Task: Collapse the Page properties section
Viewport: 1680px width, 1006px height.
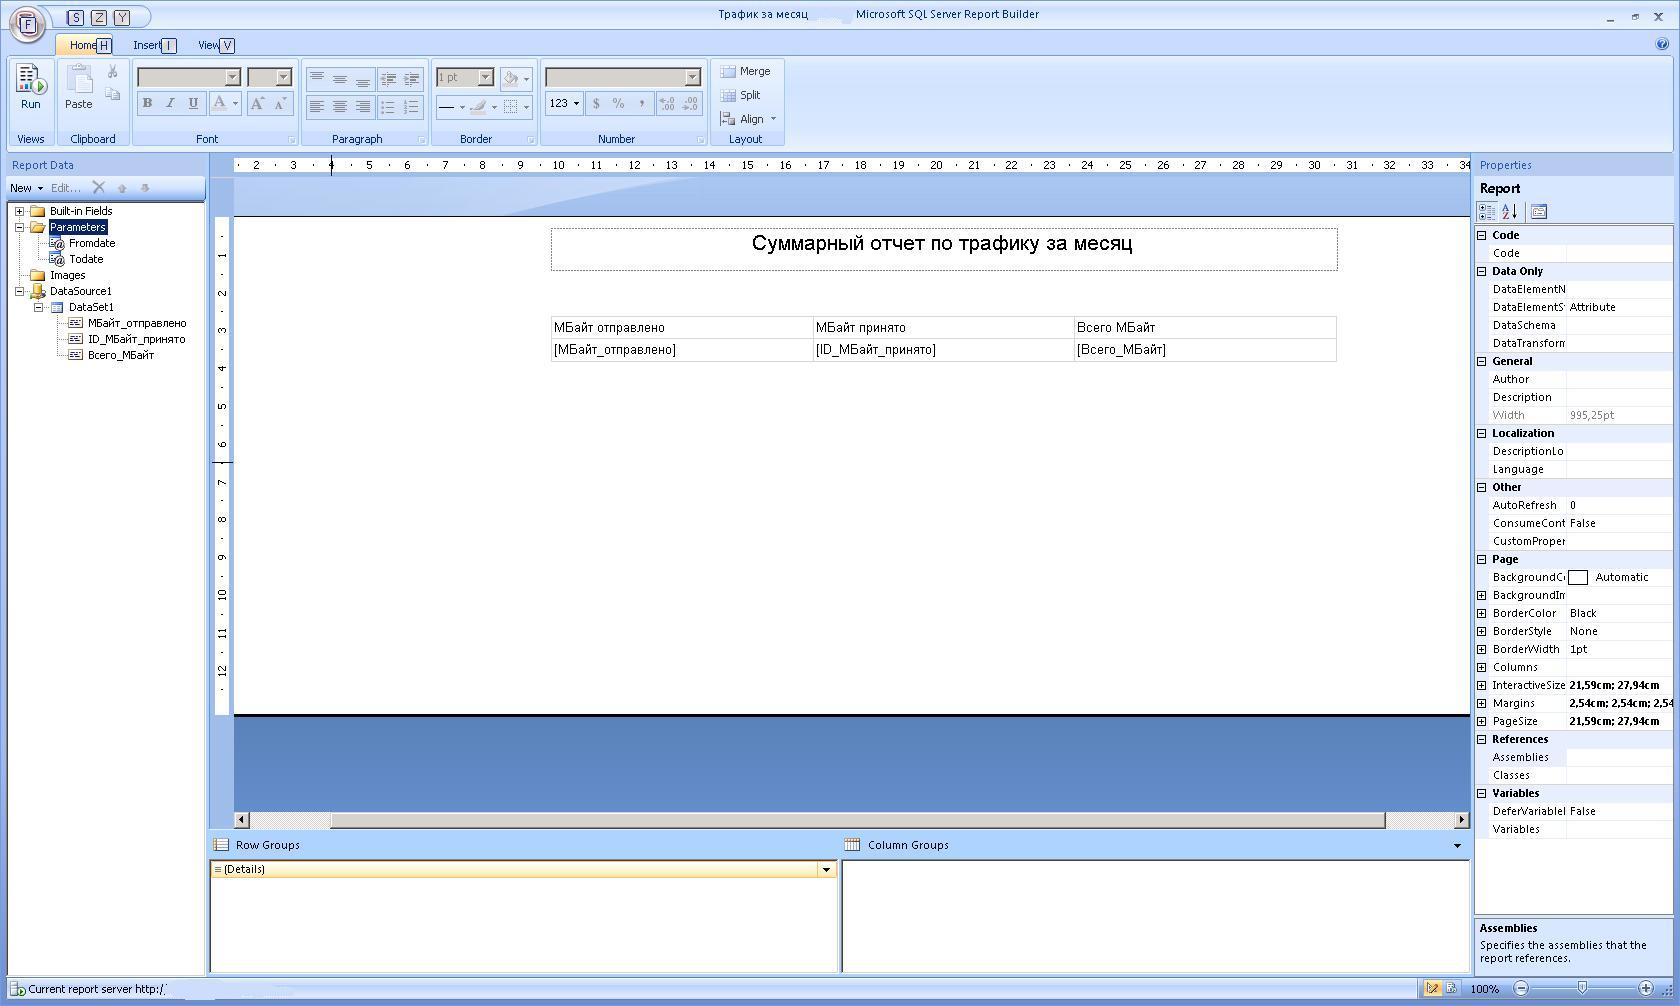Action: 1482,559
